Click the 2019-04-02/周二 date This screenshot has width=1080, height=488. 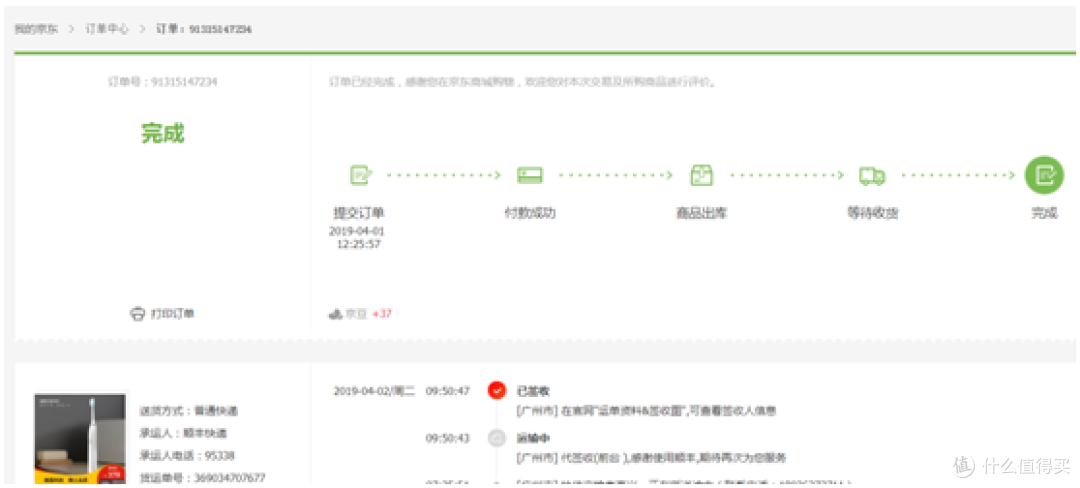(x=375, y=391)
